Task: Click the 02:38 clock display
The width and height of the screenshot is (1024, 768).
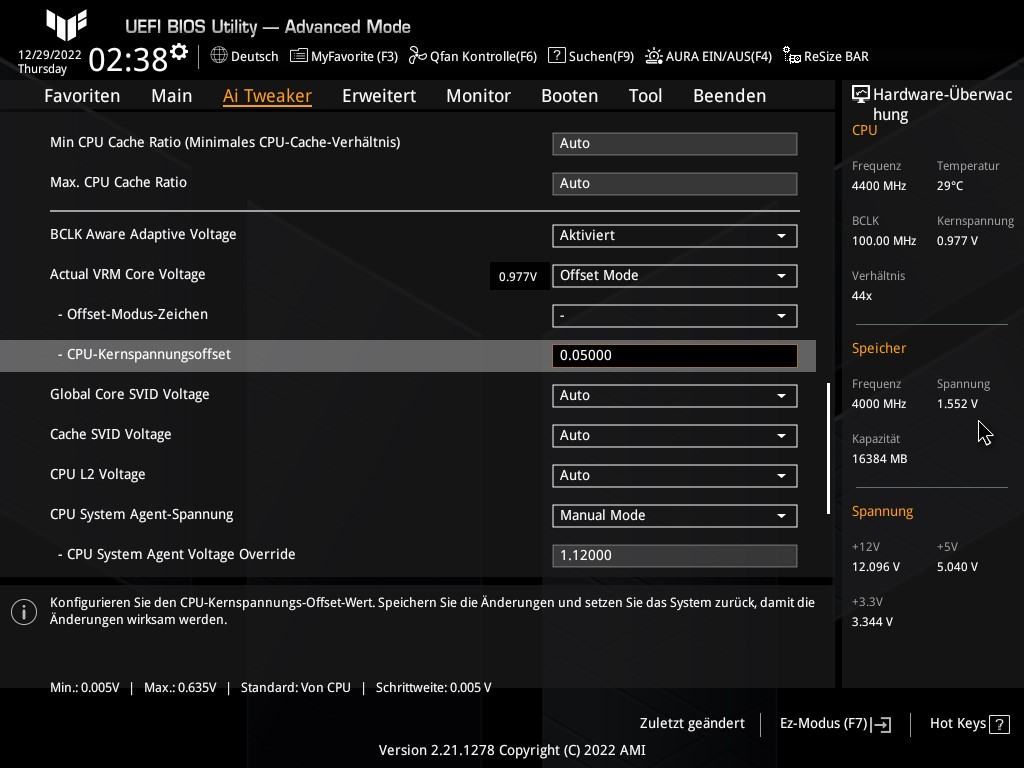Action: (x=128, y=60)
